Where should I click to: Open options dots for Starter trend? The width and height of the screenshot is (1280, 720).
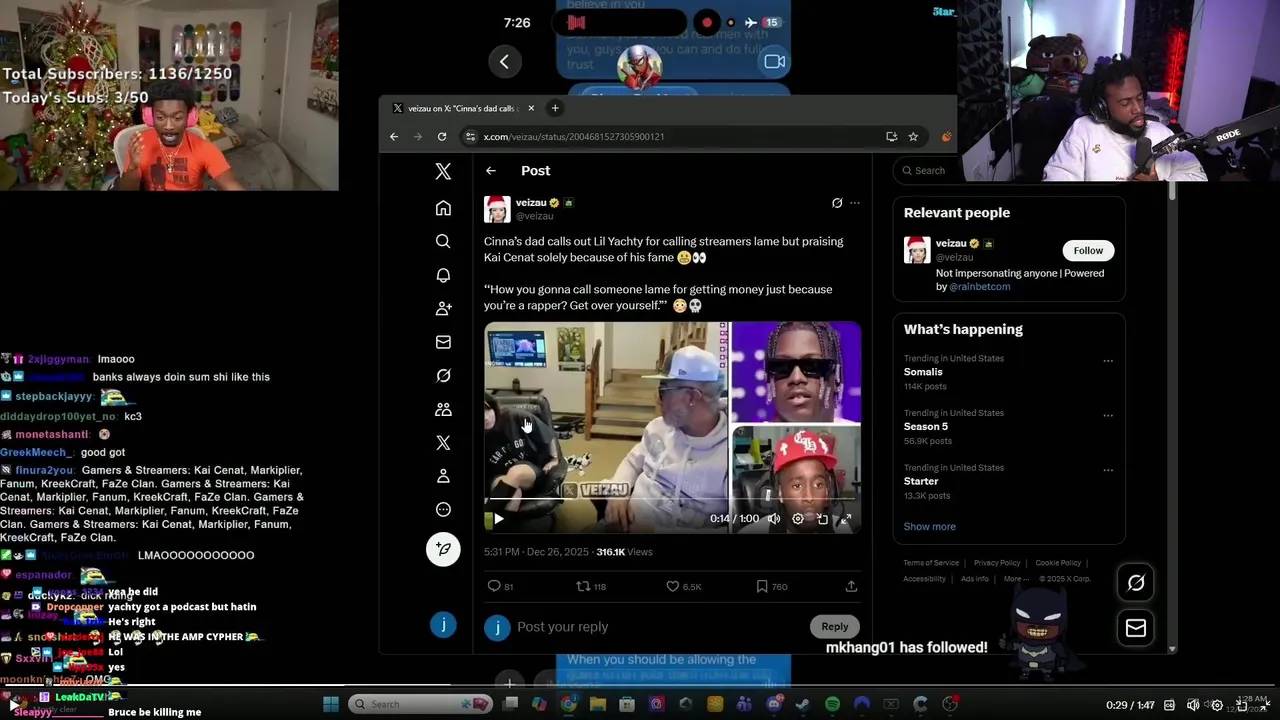(1107, 470)
